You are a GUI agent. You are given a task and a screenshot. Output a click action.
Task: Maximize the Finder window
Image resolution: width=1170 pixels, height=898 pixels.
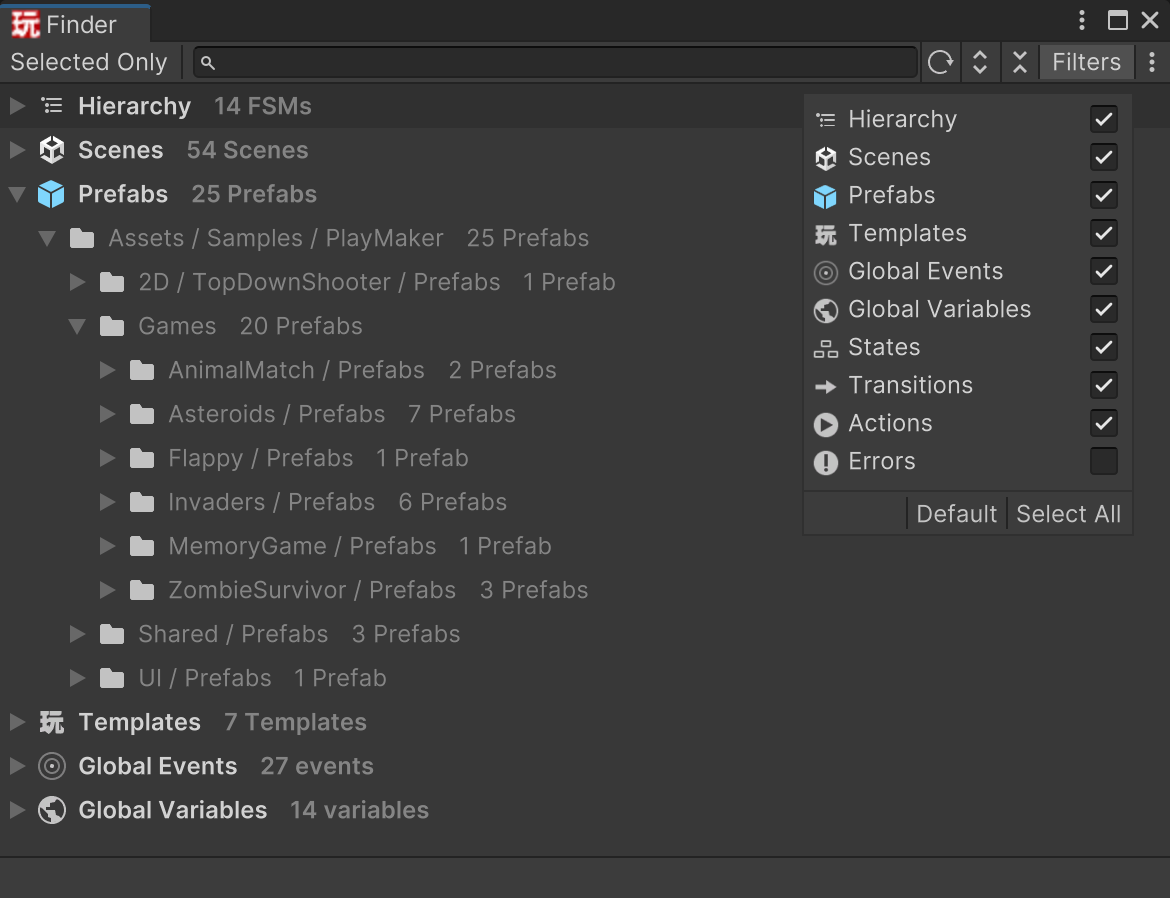[1117, 20]
